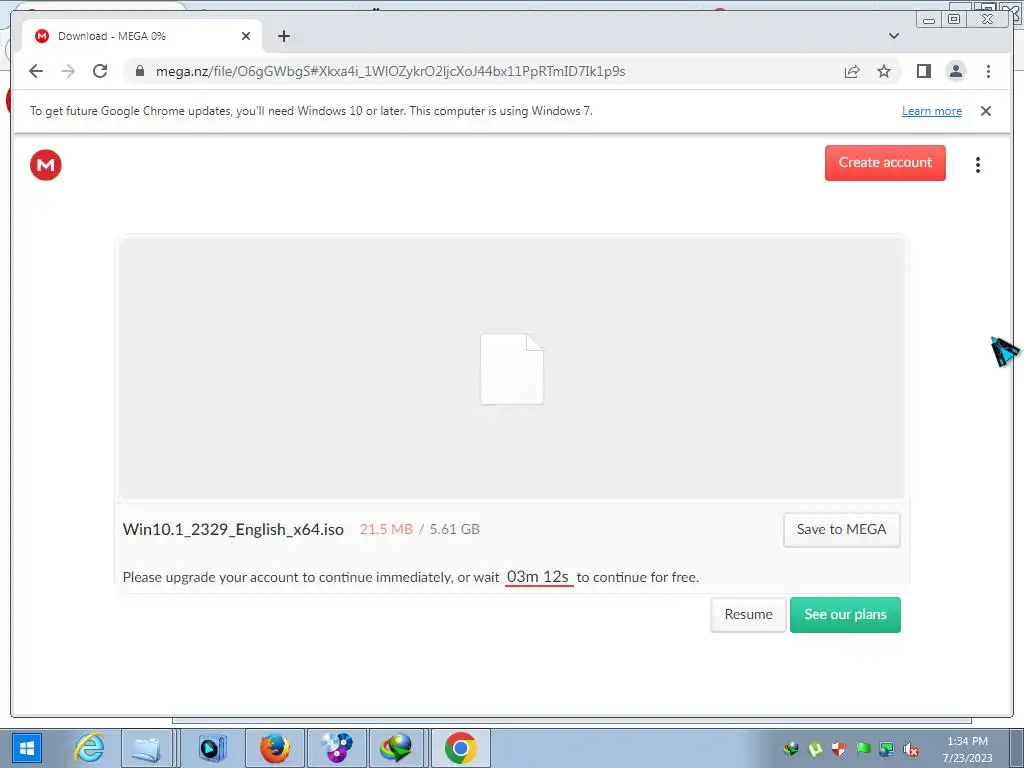Click muted volume tray icon

point(911,749)
